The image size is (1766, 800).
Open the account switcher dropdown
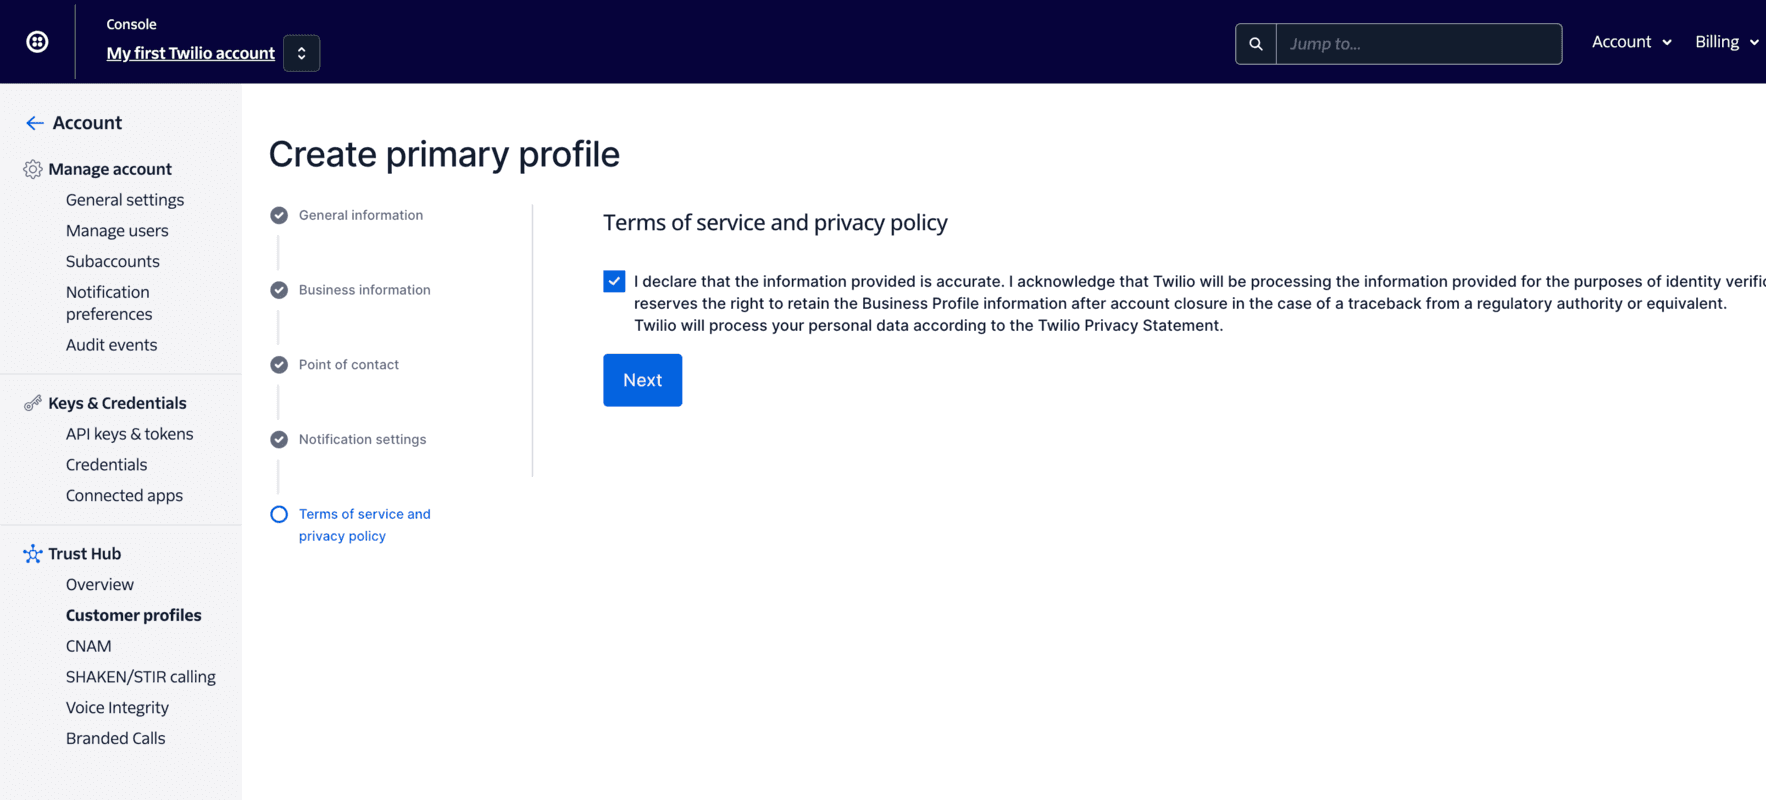pyautogui.click(x=301, y=53)
